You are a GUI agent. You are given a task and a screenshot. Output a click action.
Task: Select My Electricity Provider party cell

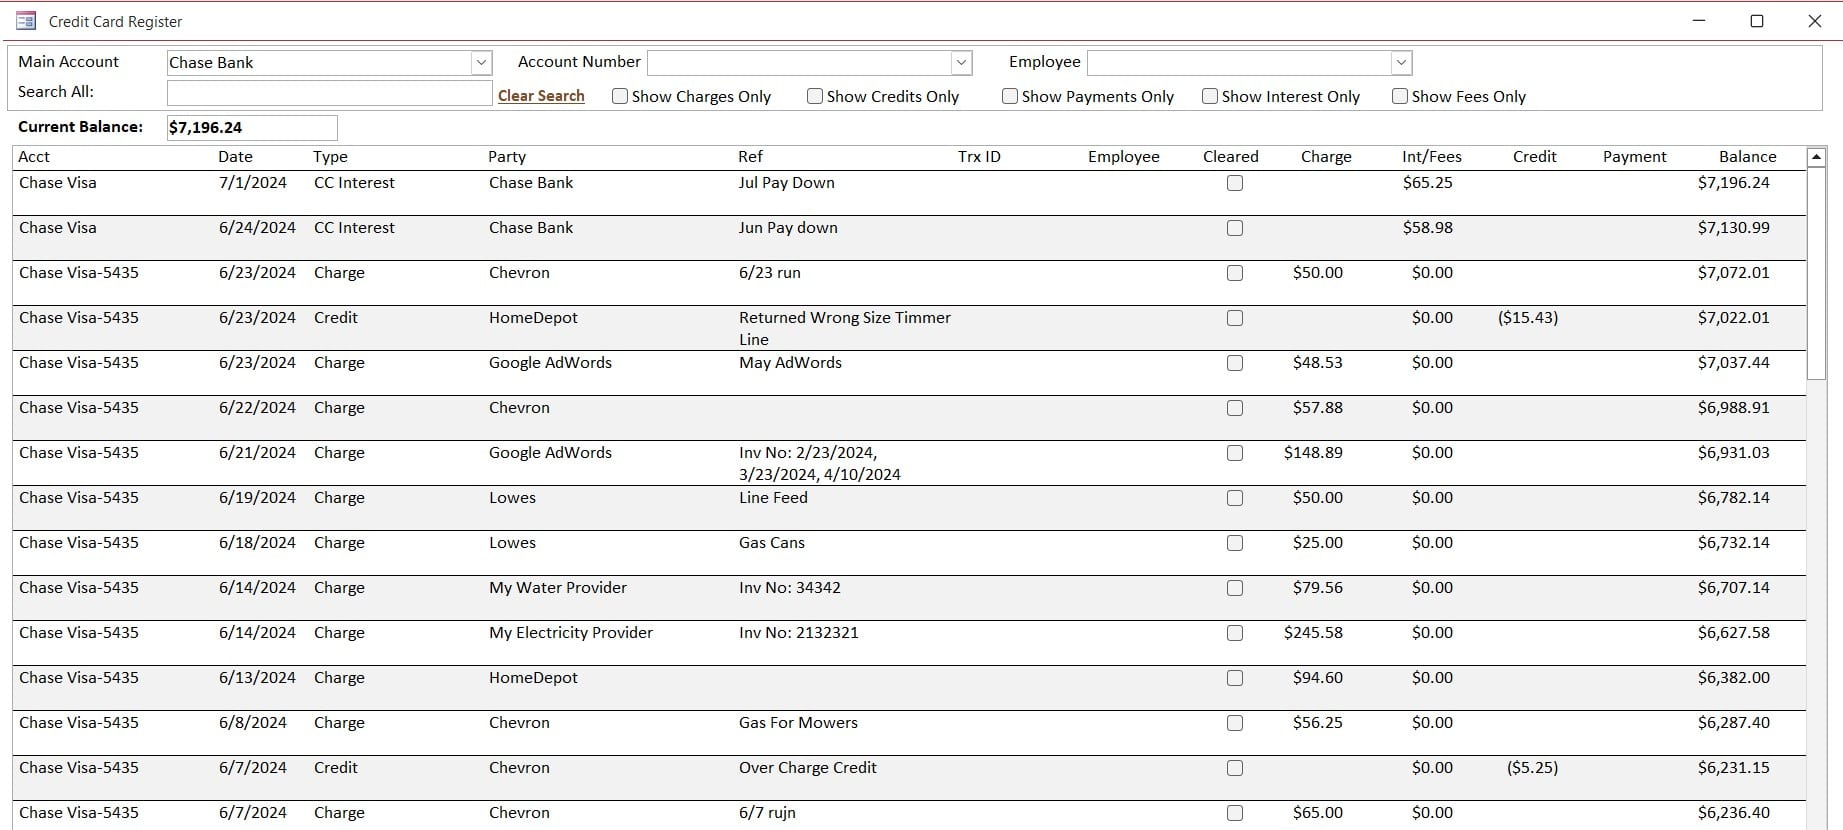pos(571,633)
